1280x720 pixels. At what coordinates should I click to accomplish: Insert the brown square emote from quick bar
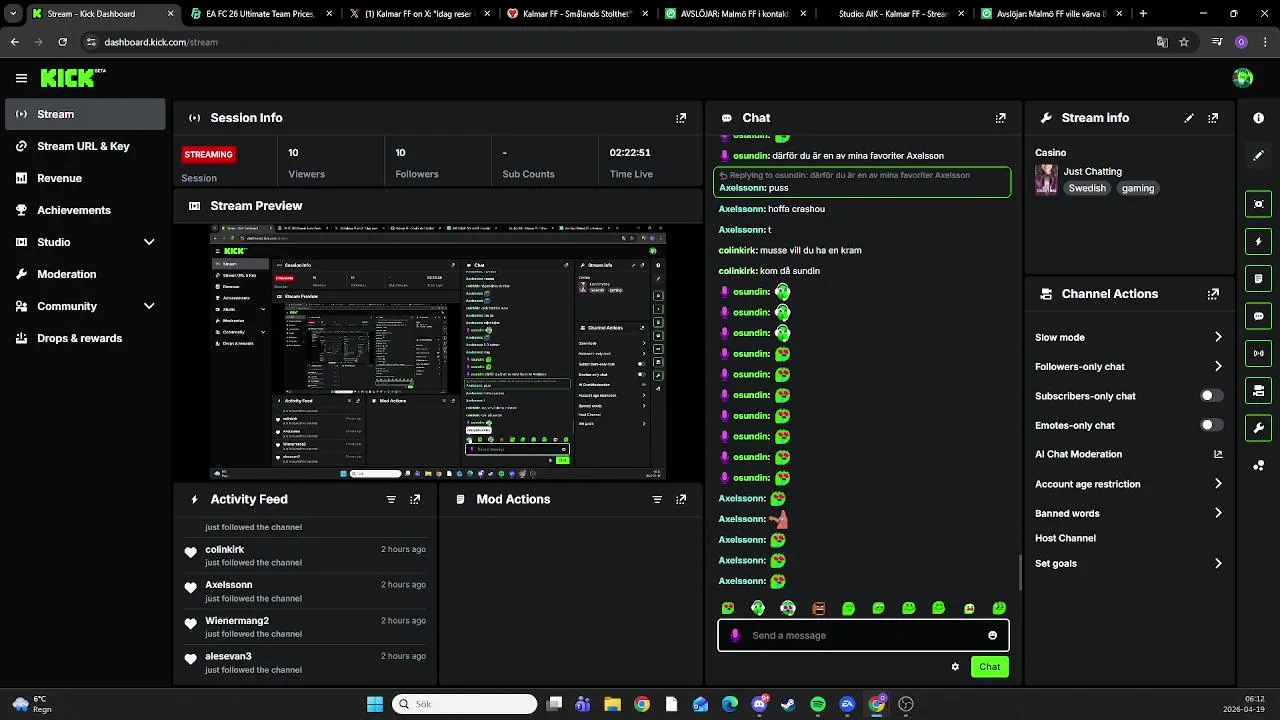[818, 608]
